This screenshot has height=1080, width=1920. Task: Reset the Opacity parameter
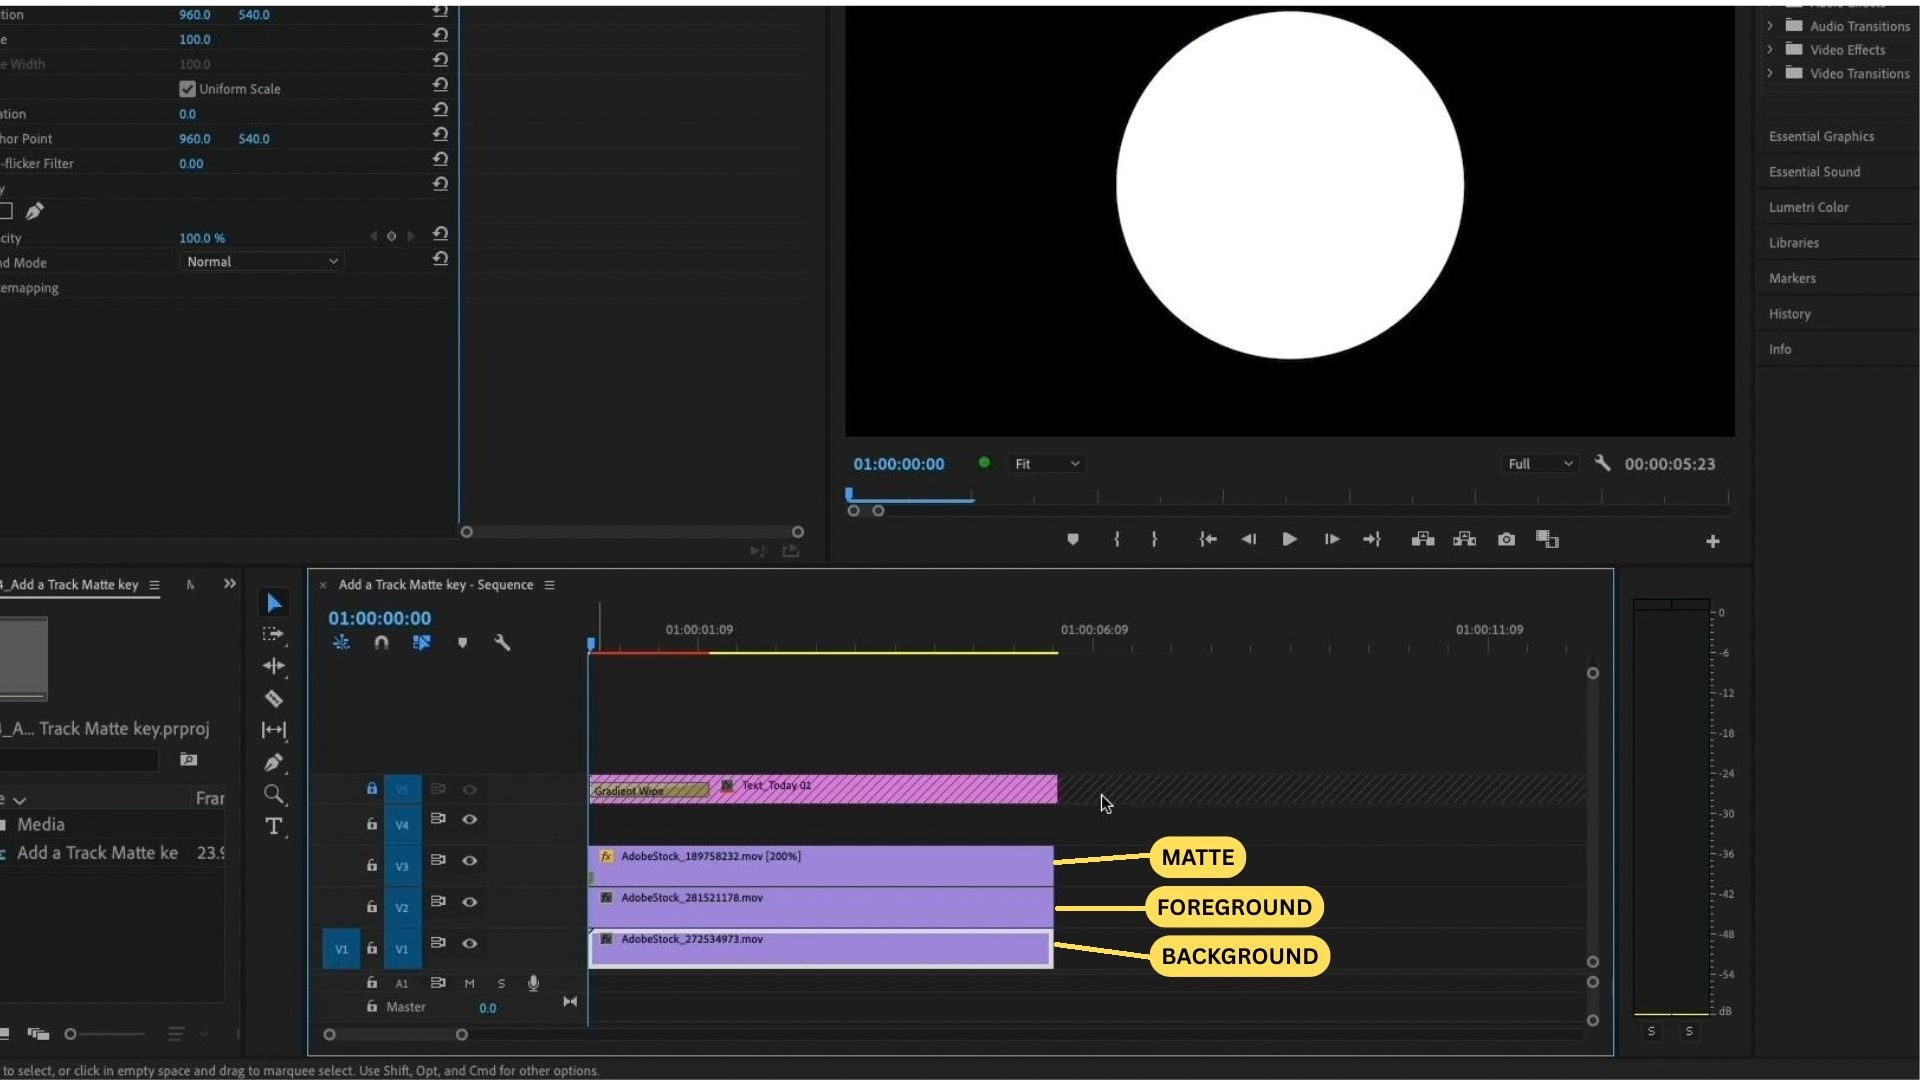440,234
